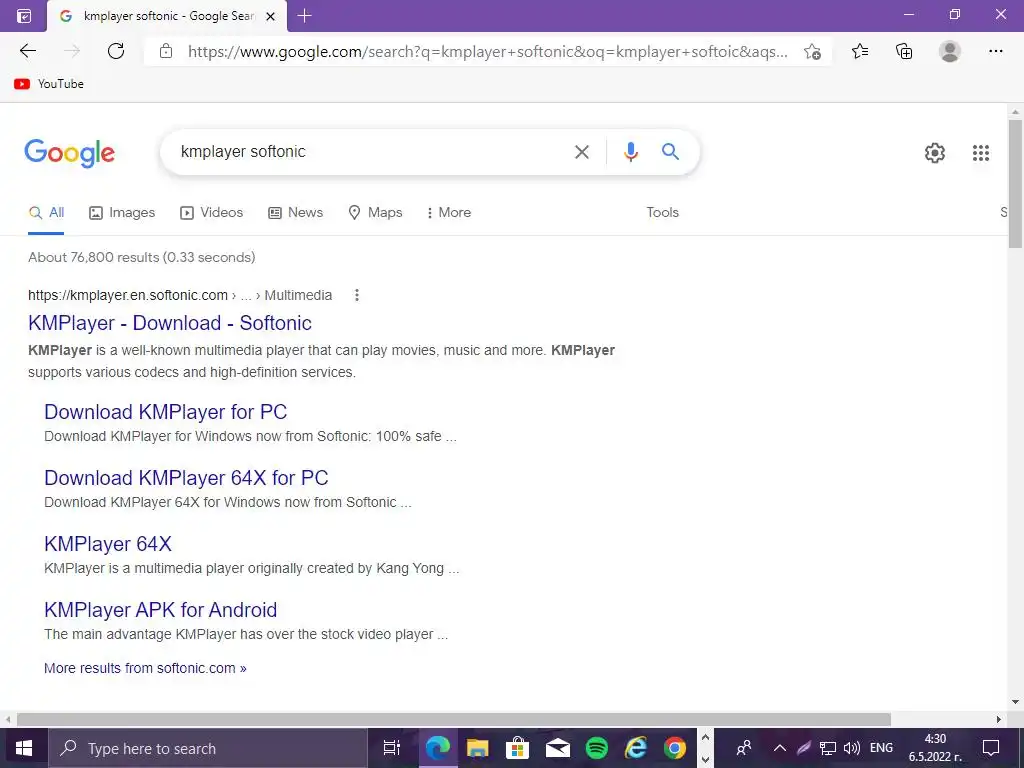Open the Google apps grid
Viewport: 1024px width, 768px height.
click(x=980, y=153)
